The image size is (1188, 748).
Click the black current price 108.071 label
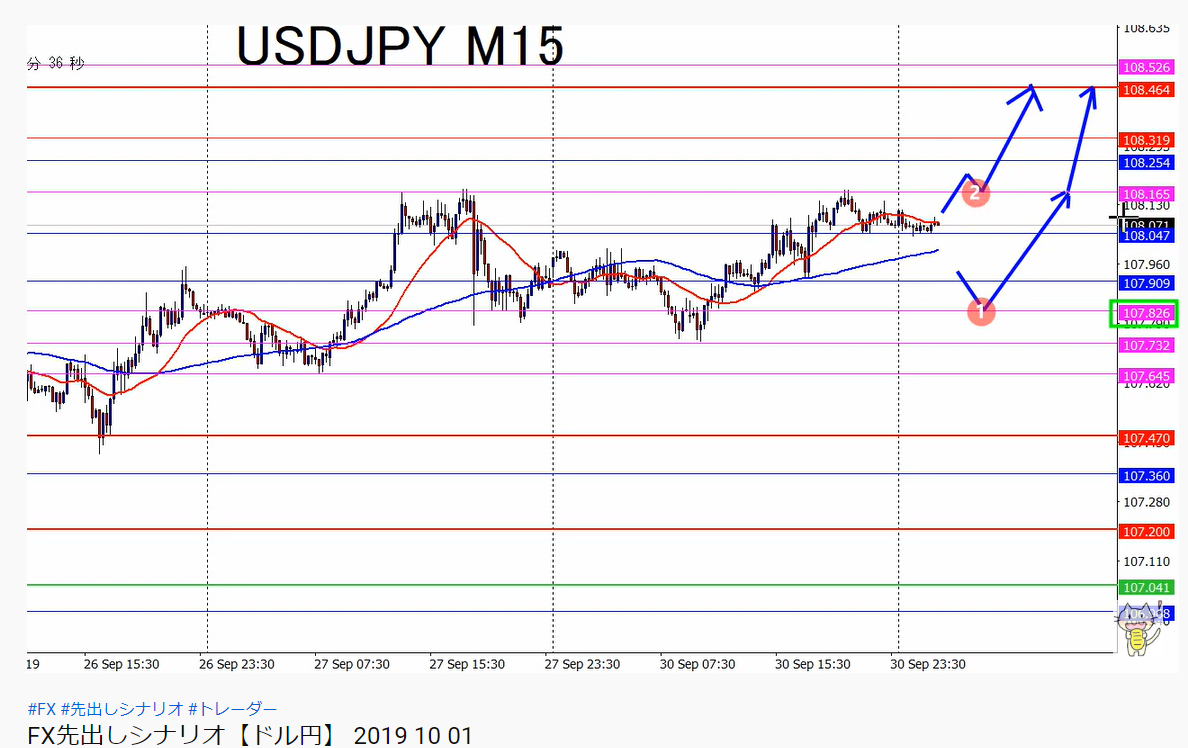tap(1146, 225)
